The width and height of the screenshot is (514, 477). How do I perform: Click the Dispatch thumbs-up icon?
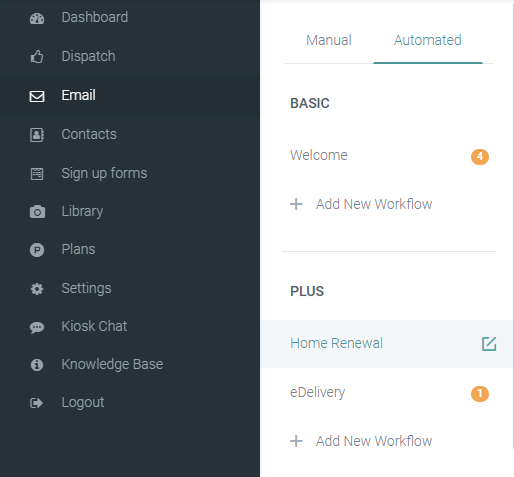37,57
